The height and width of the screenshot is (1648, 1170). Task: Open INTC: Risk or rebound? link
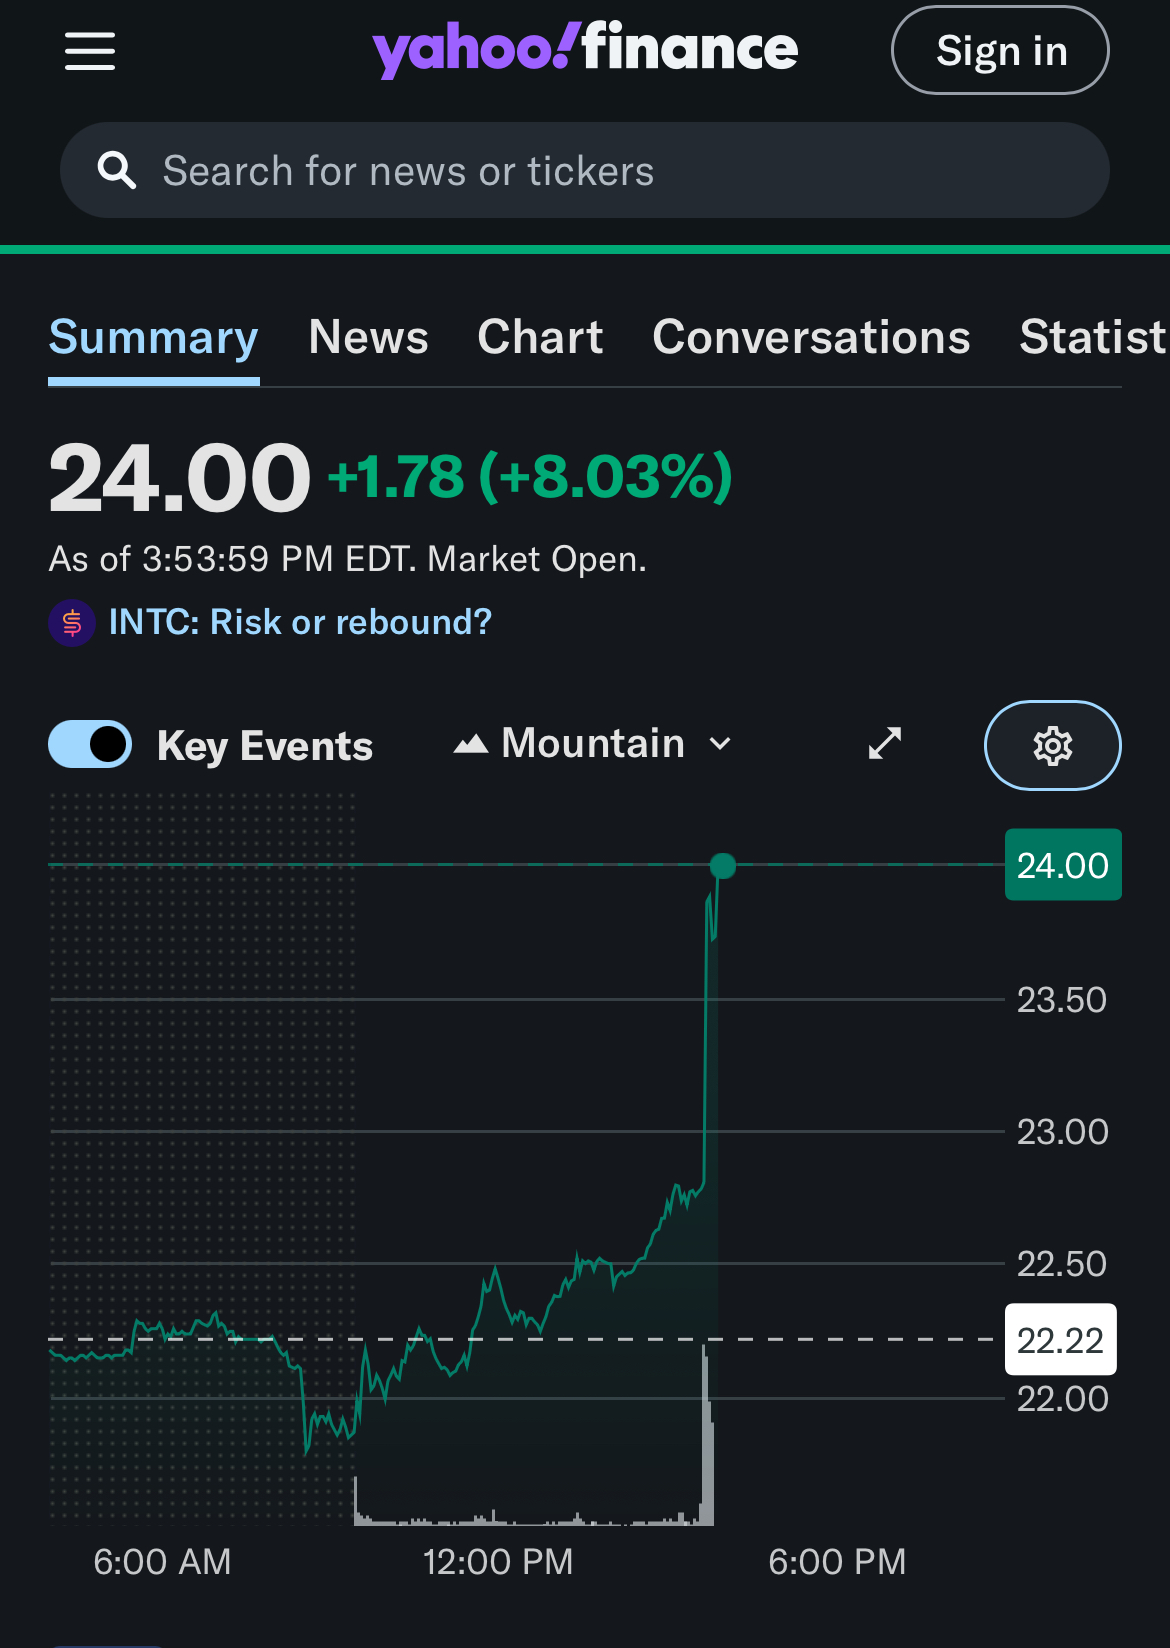pyautogui.click(x=300, y=622)
